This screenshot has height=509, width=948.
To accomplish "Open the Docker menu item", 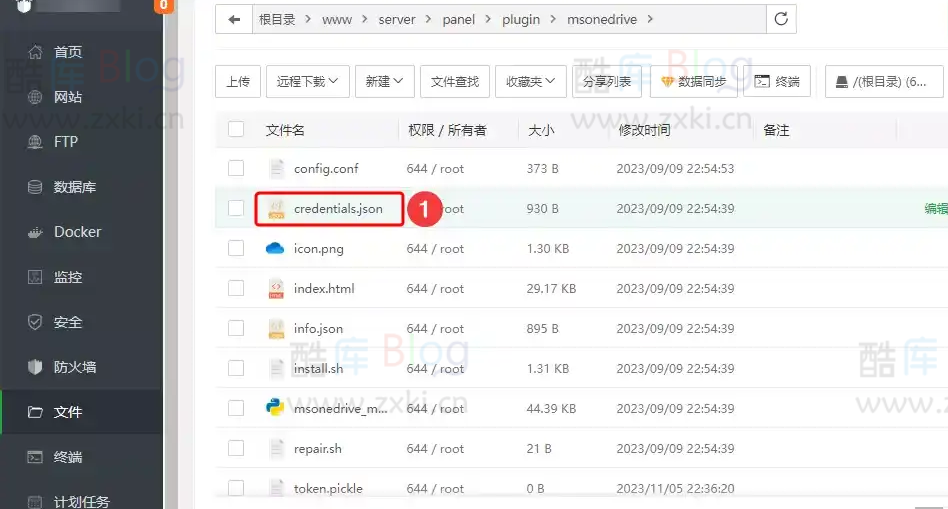I will coord(77,232).
